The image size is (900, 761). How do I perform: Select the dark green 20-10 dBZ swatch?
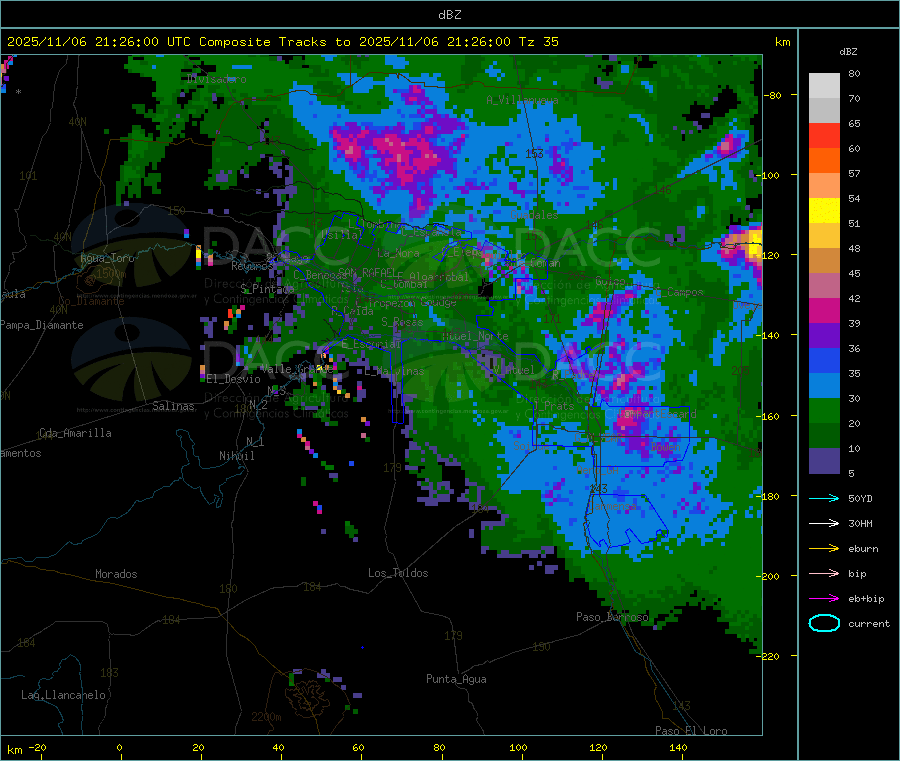pyautogui.click(x=824, y=436)
